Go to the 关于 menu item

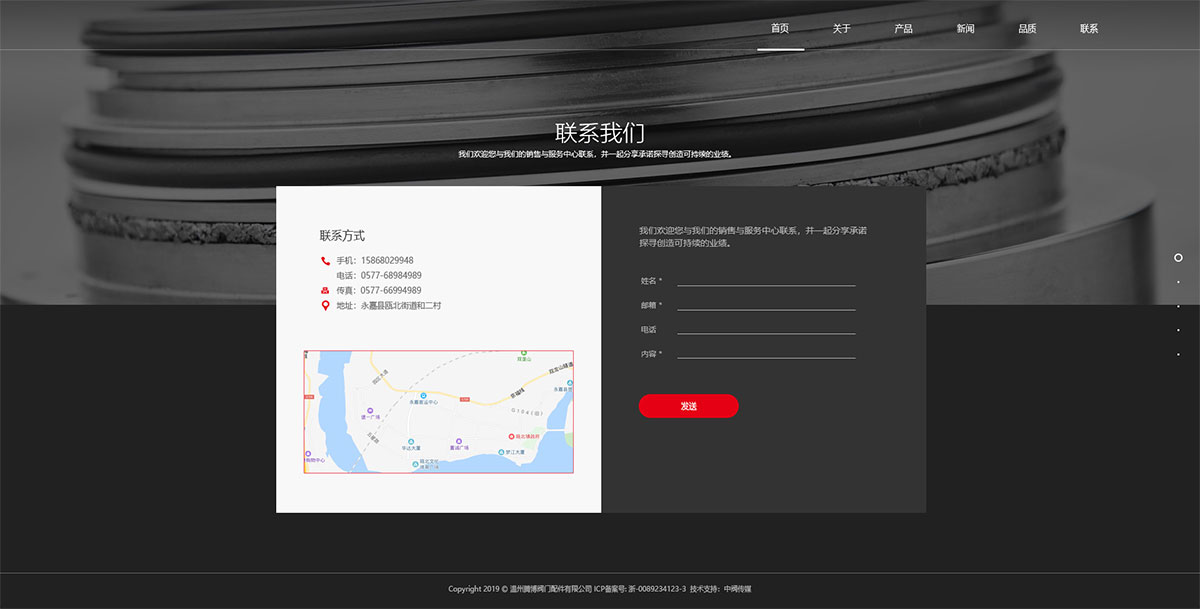pos(842,28)
